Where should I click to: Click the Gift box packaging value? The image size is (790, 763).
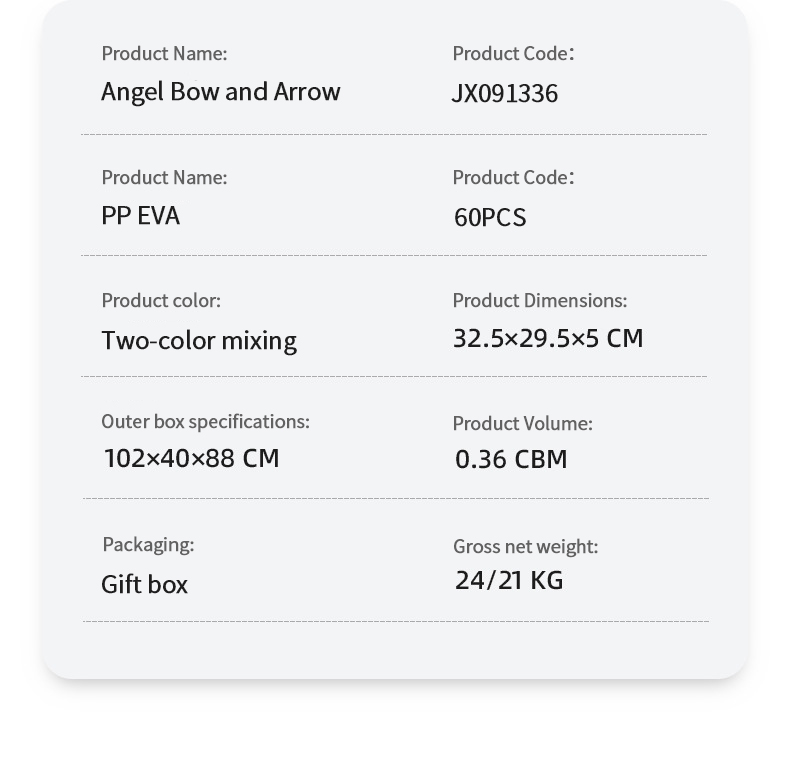[144, 584]
